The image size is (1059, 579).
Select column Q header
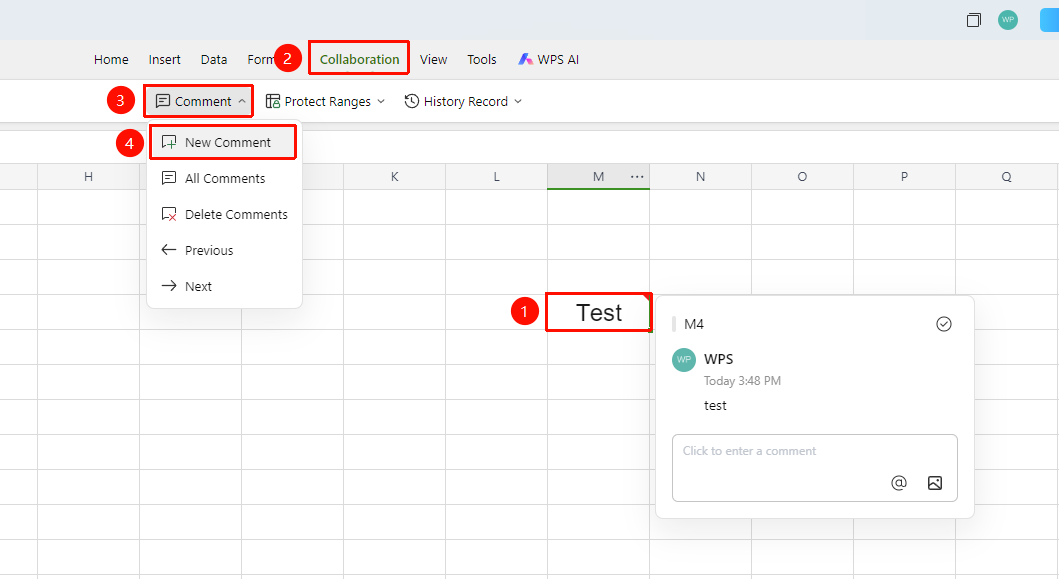(1006, 177)
